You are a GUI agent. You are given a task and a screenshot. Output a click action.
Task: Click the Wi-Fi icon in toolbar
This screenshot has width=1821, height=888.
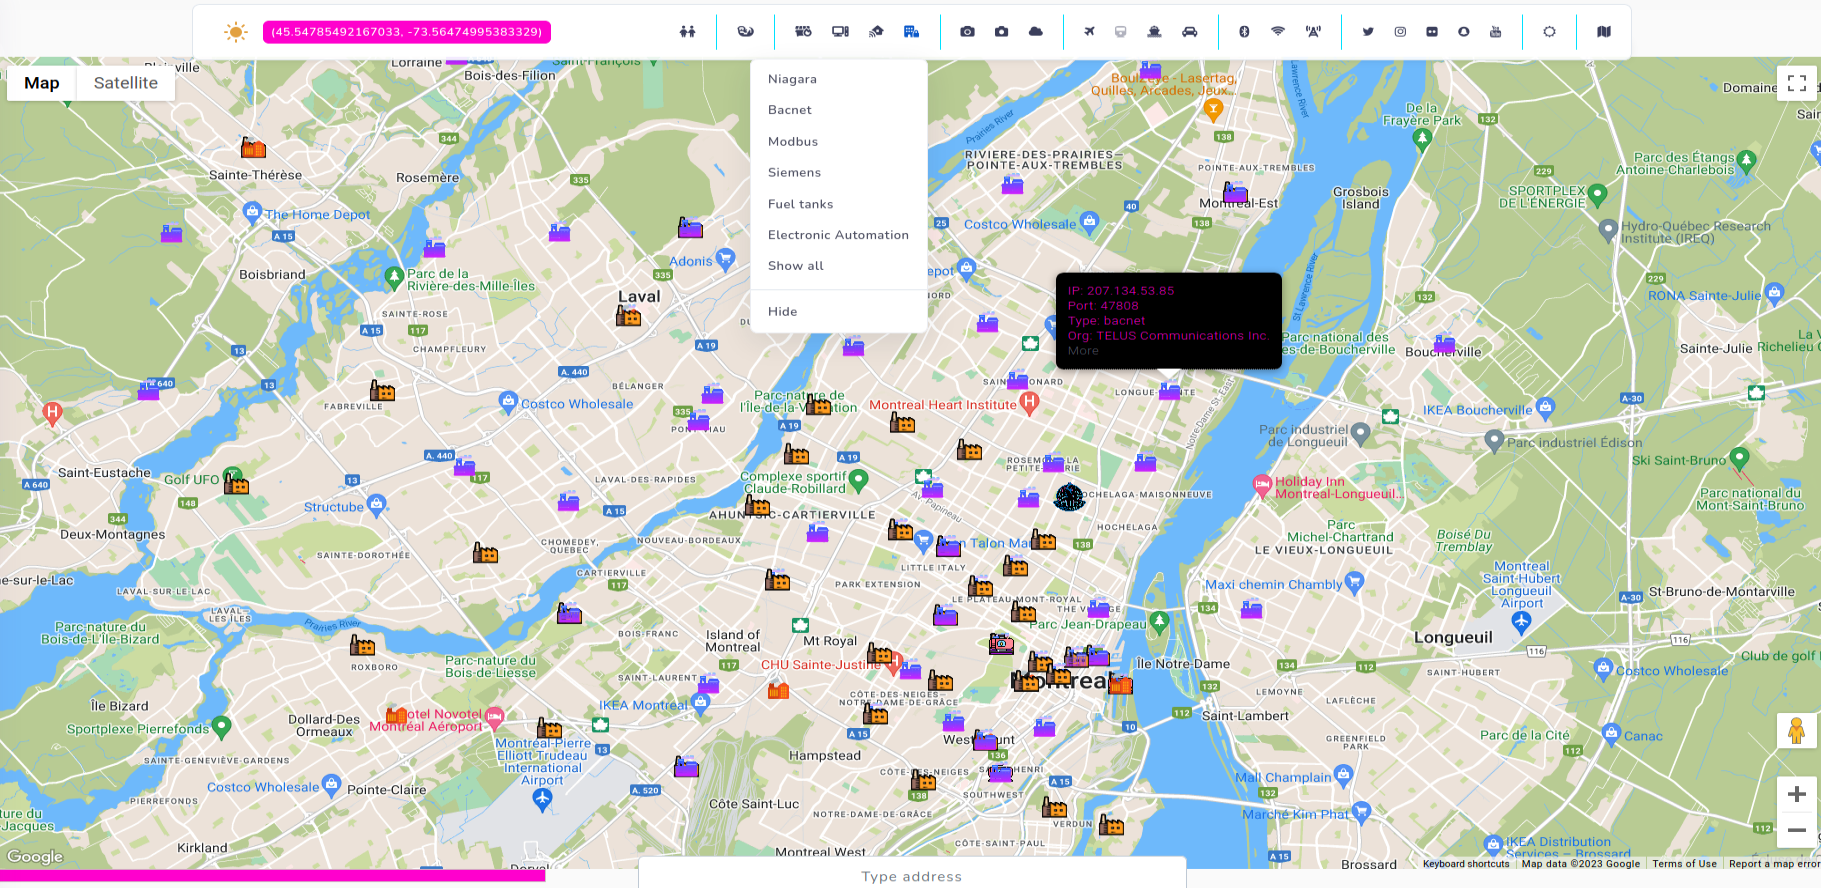click(1278, 32)
